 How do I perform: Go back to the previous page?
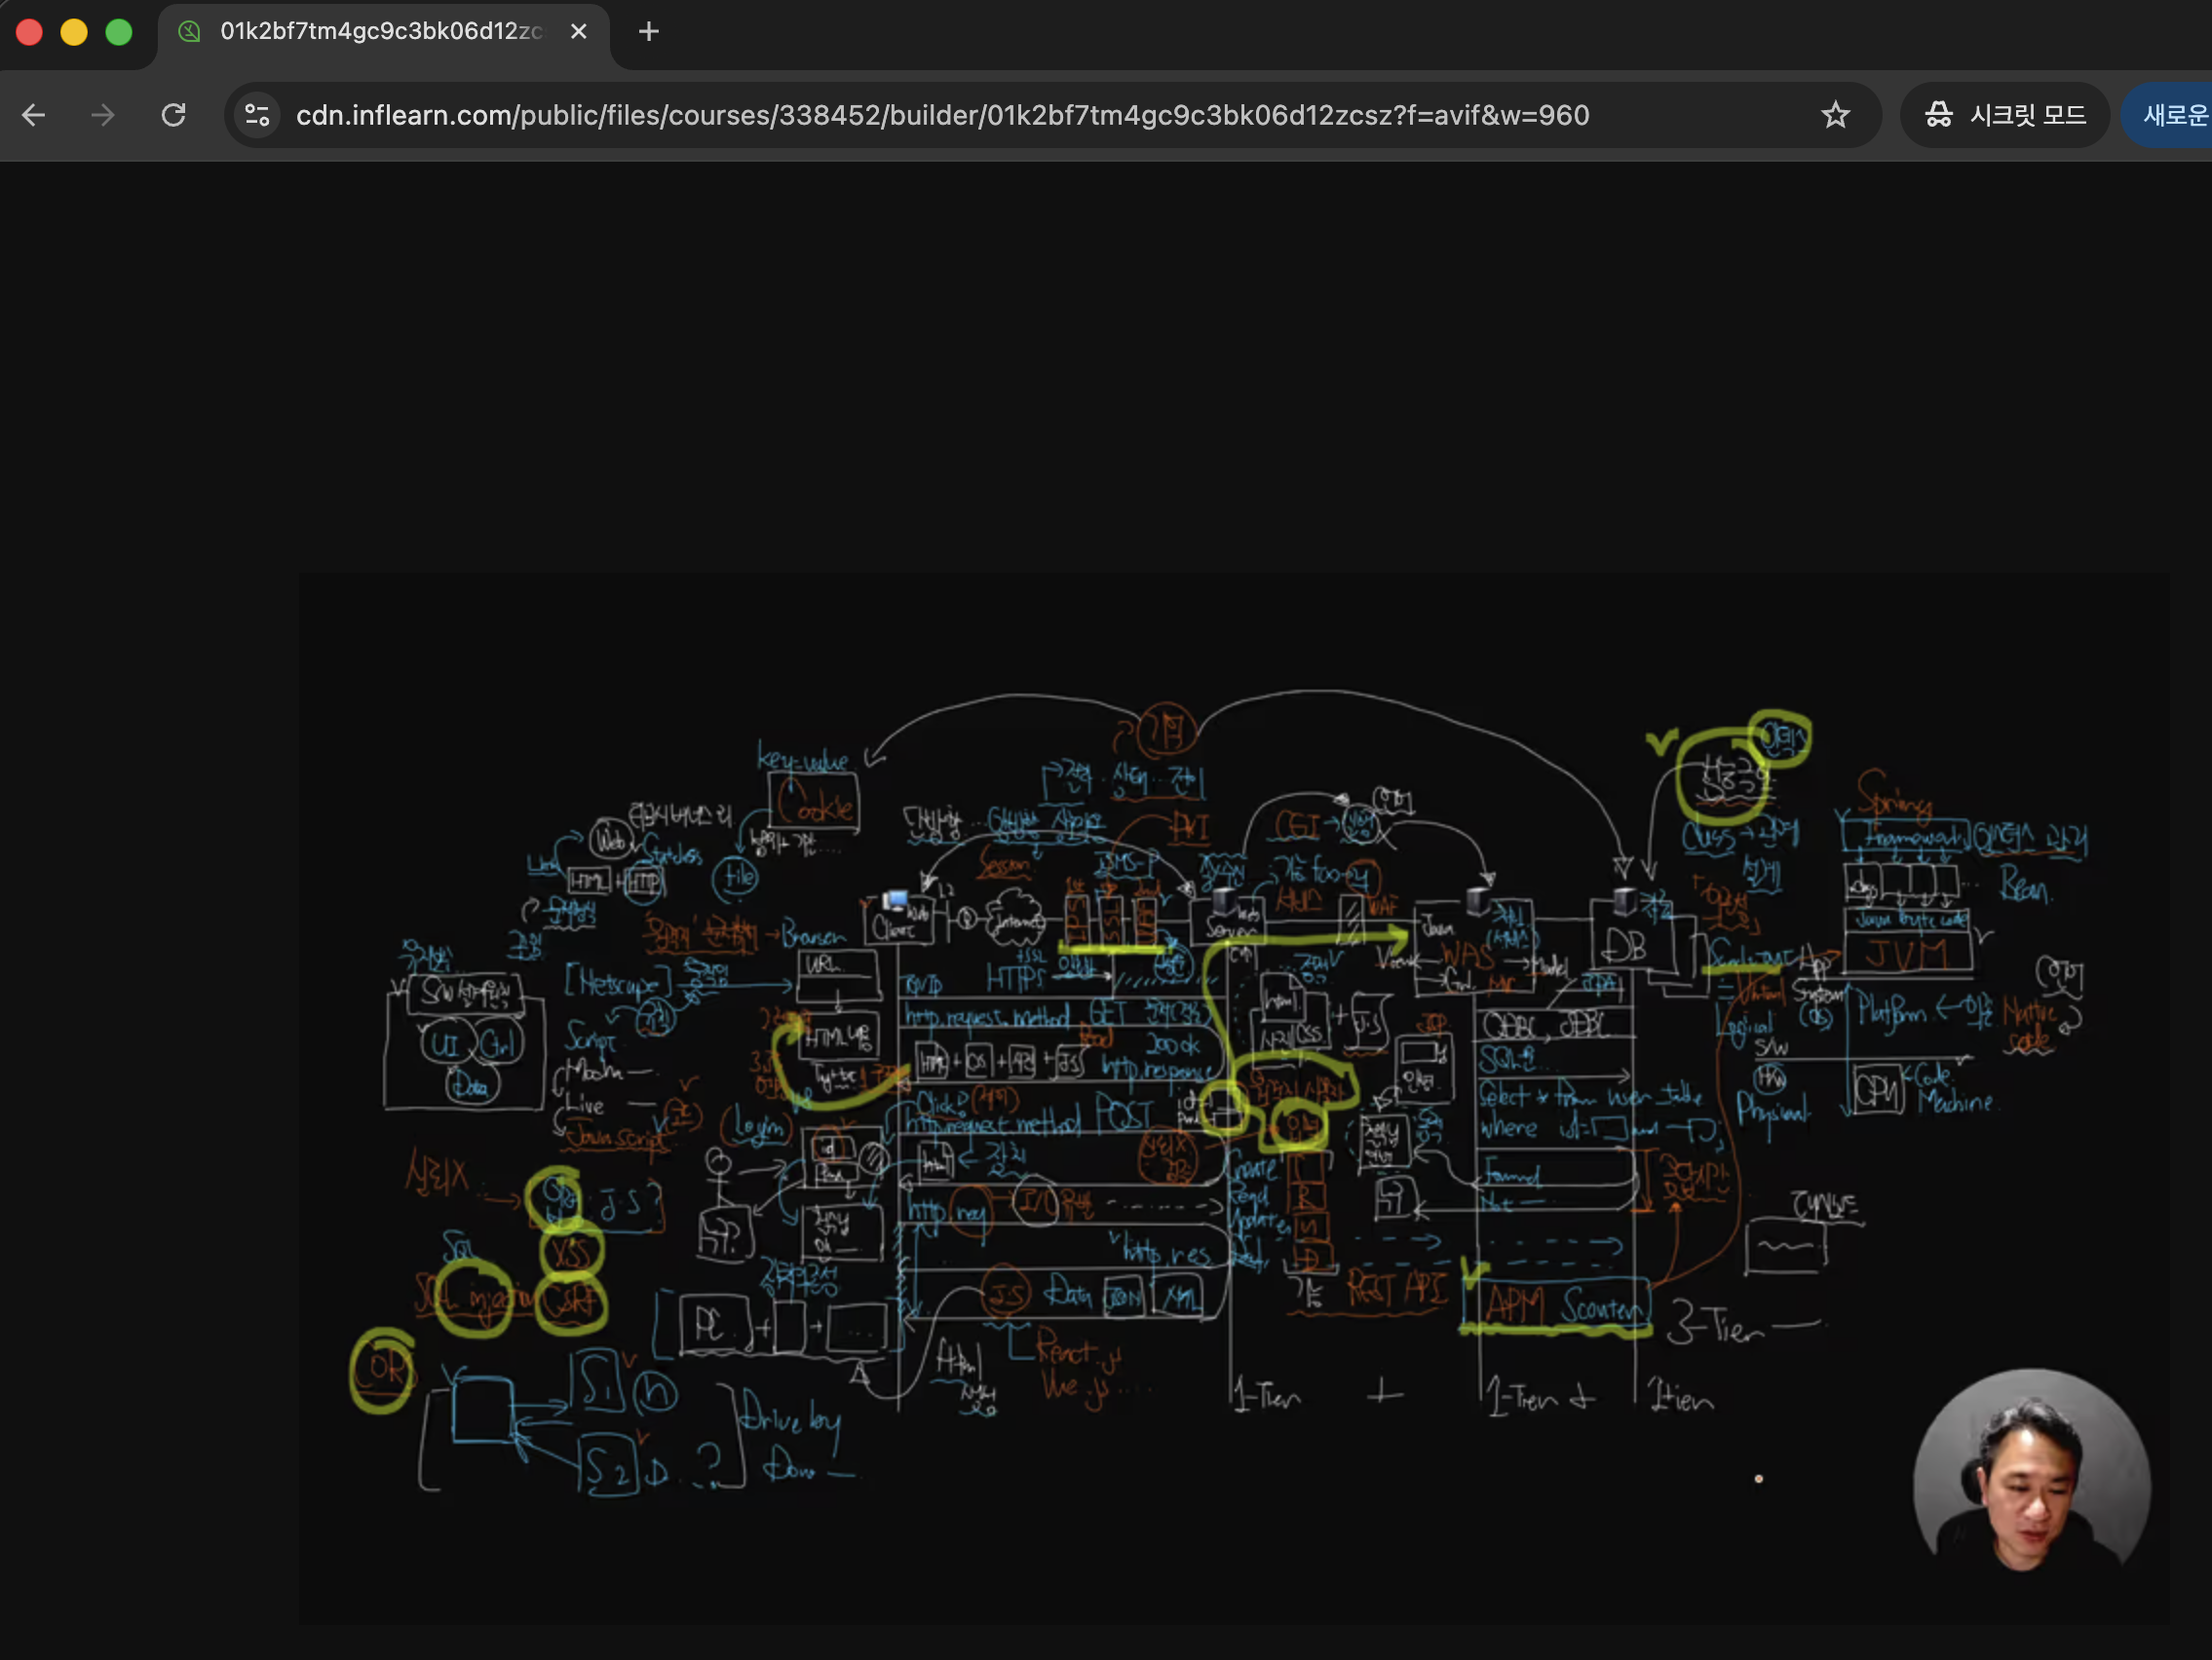pyautogui.click(x=34, y=115)
